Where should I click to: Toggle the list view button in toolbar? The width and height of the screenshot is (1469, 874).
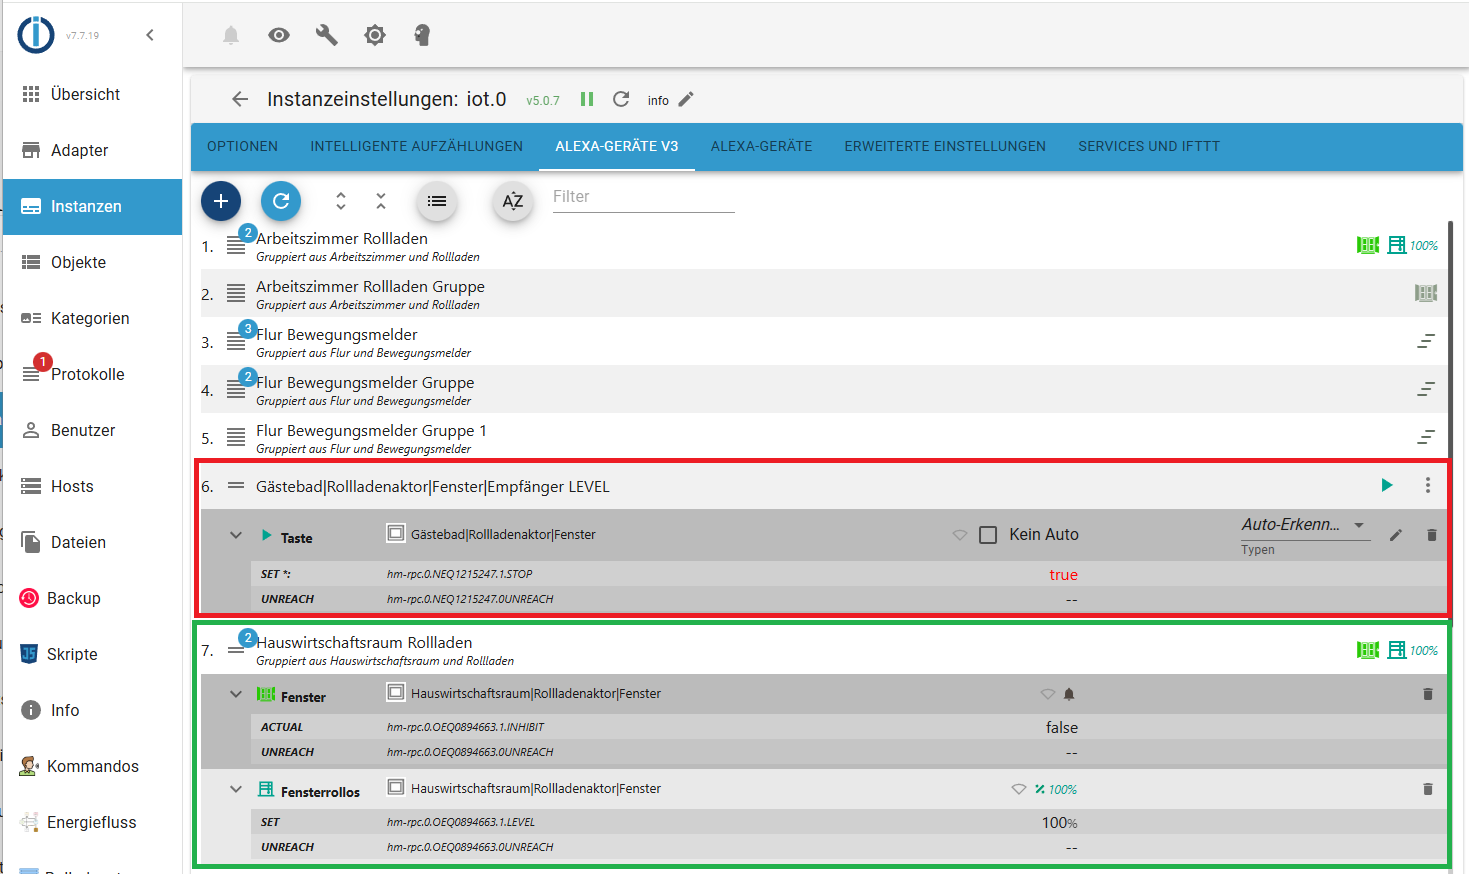[437, 201]
